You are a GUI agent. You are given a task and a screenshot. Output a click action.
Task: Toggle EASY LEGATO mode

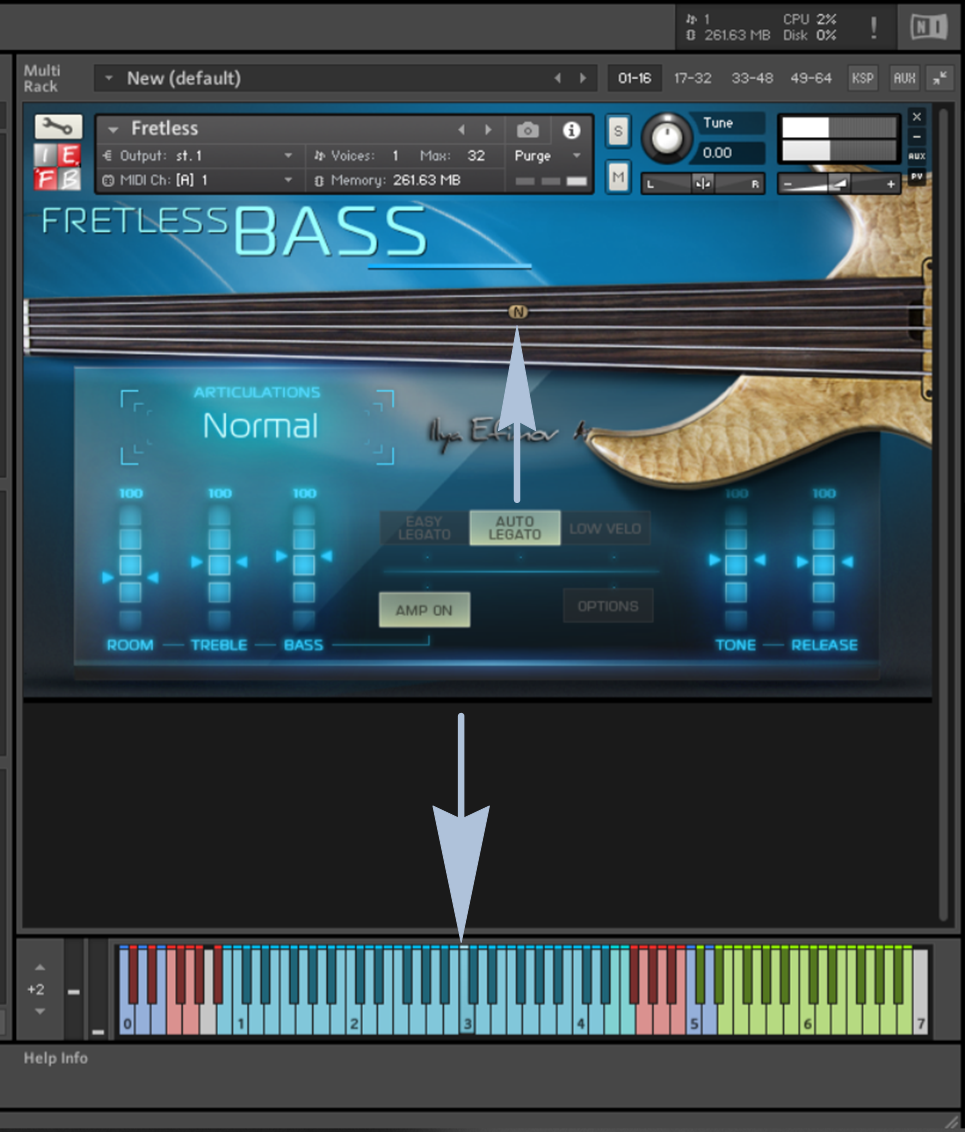pyautogui.click(x=424, y=528)
